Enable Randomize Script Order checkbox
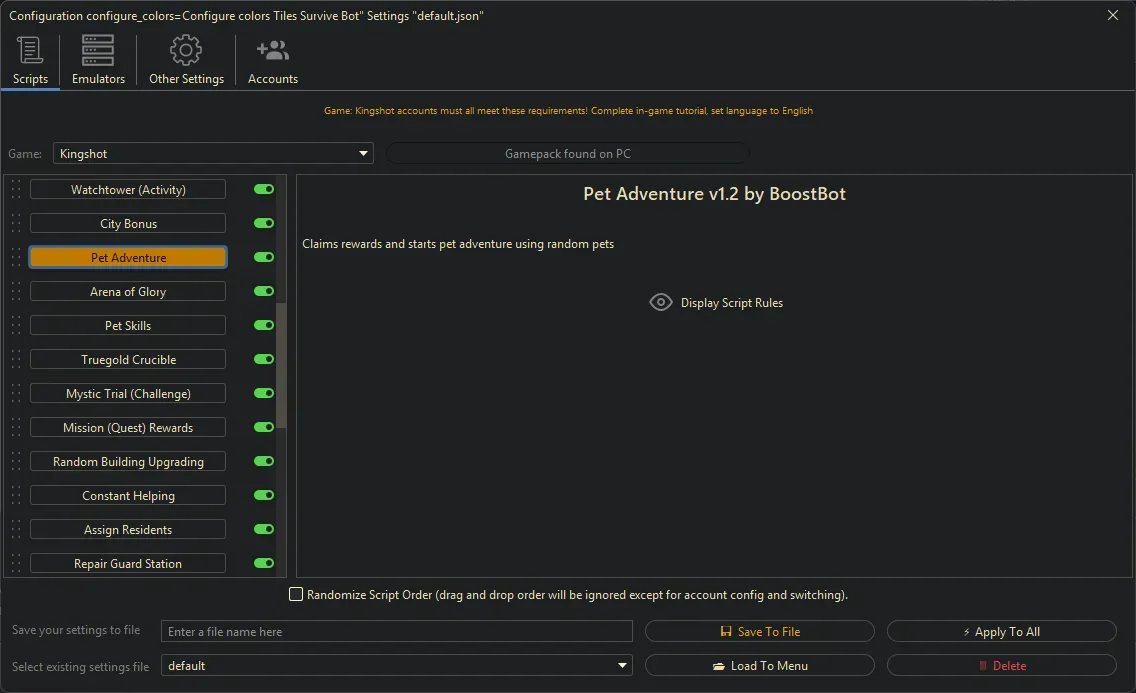This screenshot has height=693, width=1136. coord(296,595)
